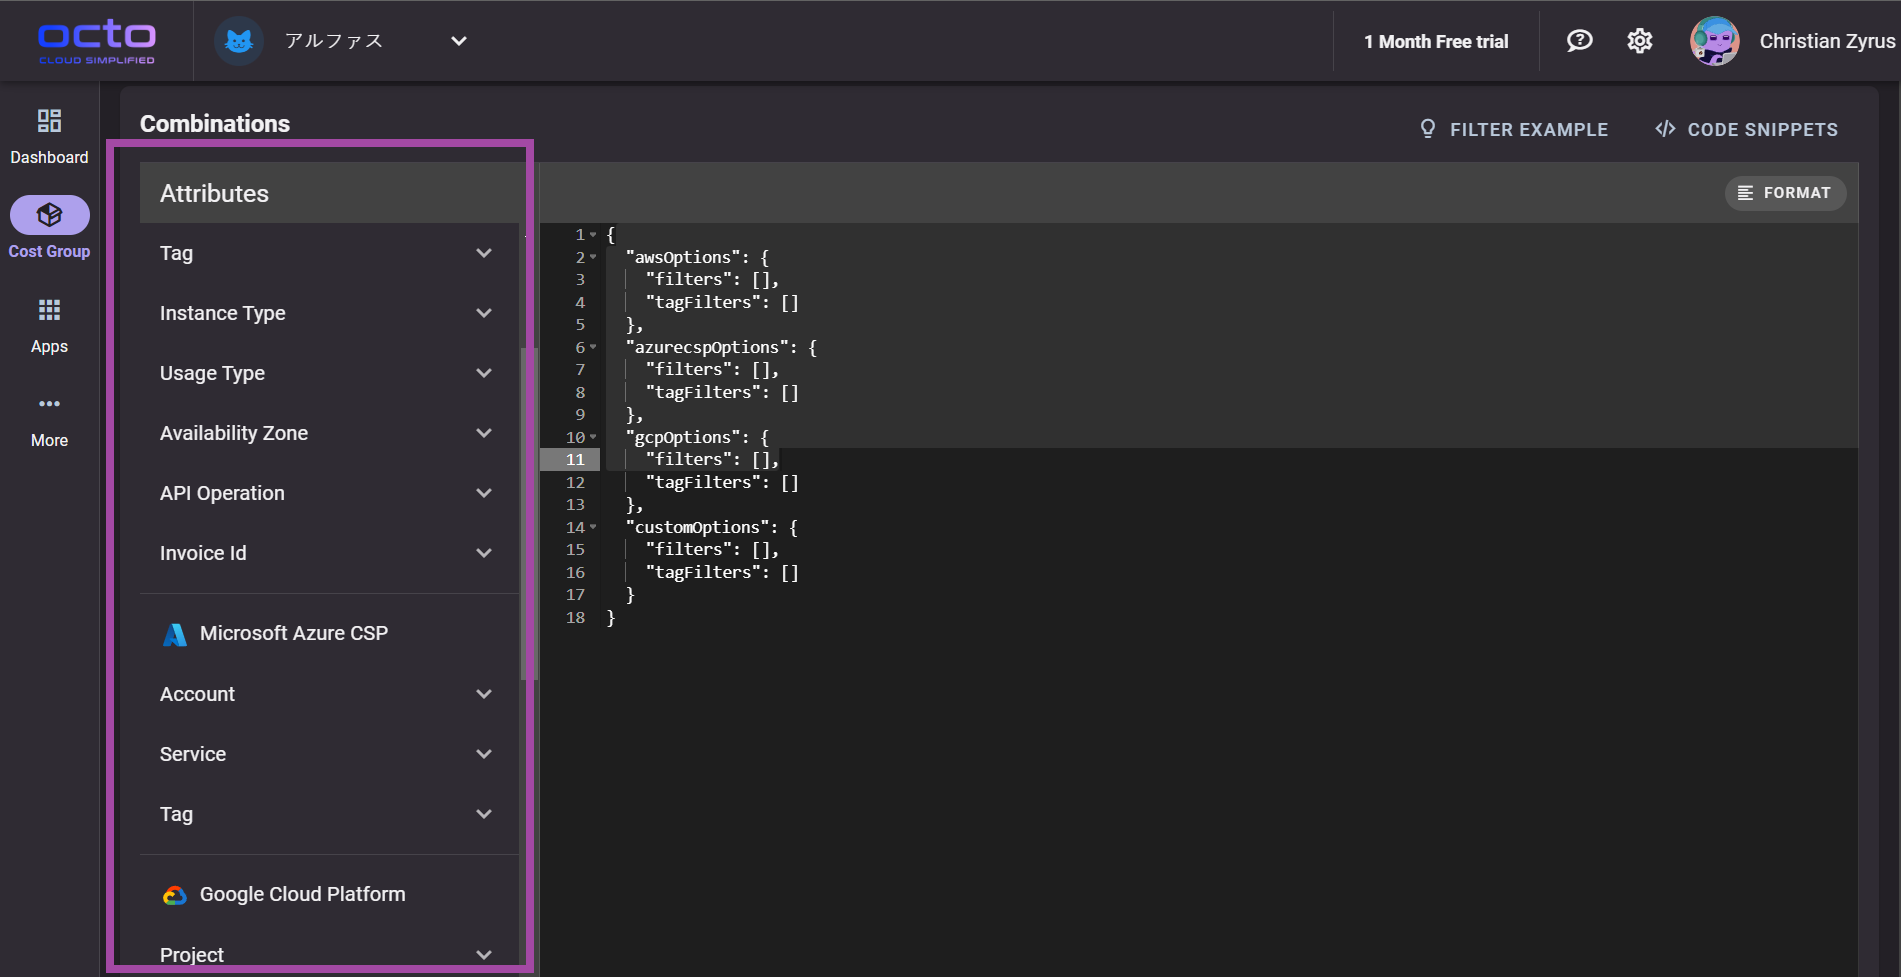Image resolution: width=1901 pixels, height=977 pixels.
Task: Expand the Instance Type chevron
Action: point(484,313)
